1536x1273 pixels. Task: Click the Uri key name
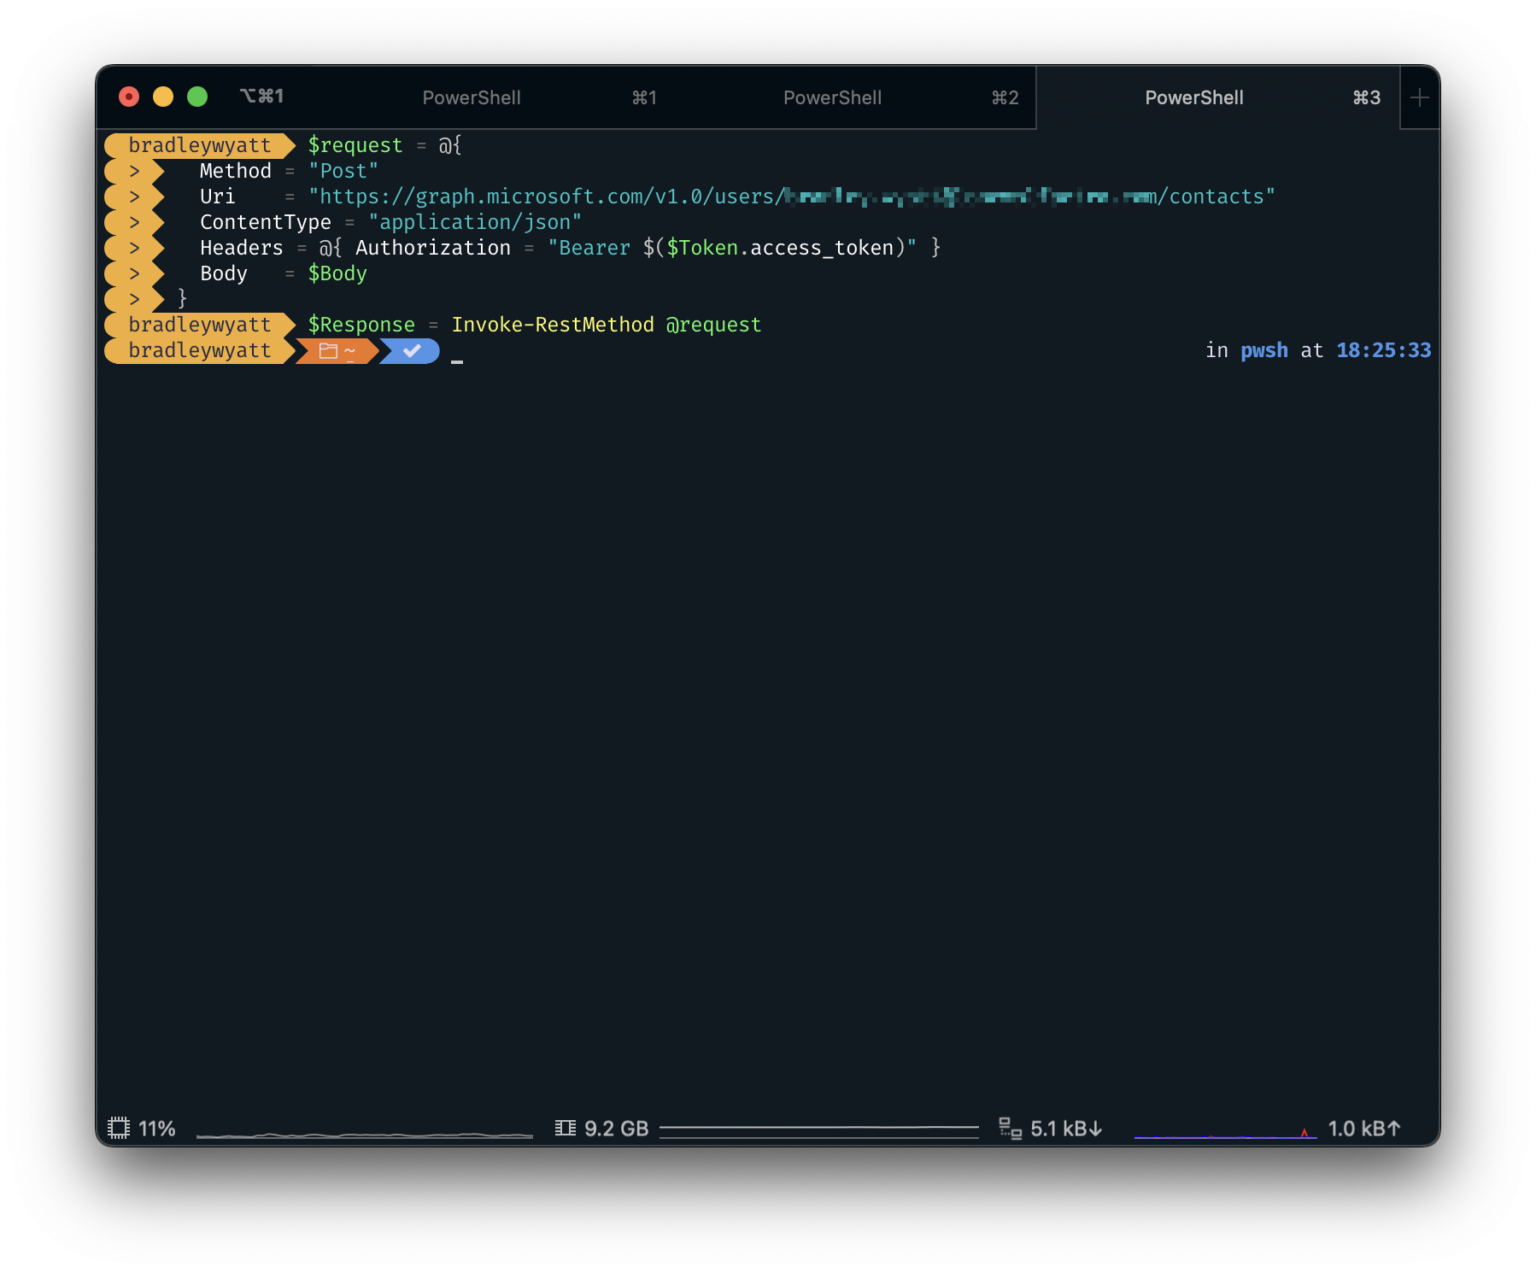point(217,197)
